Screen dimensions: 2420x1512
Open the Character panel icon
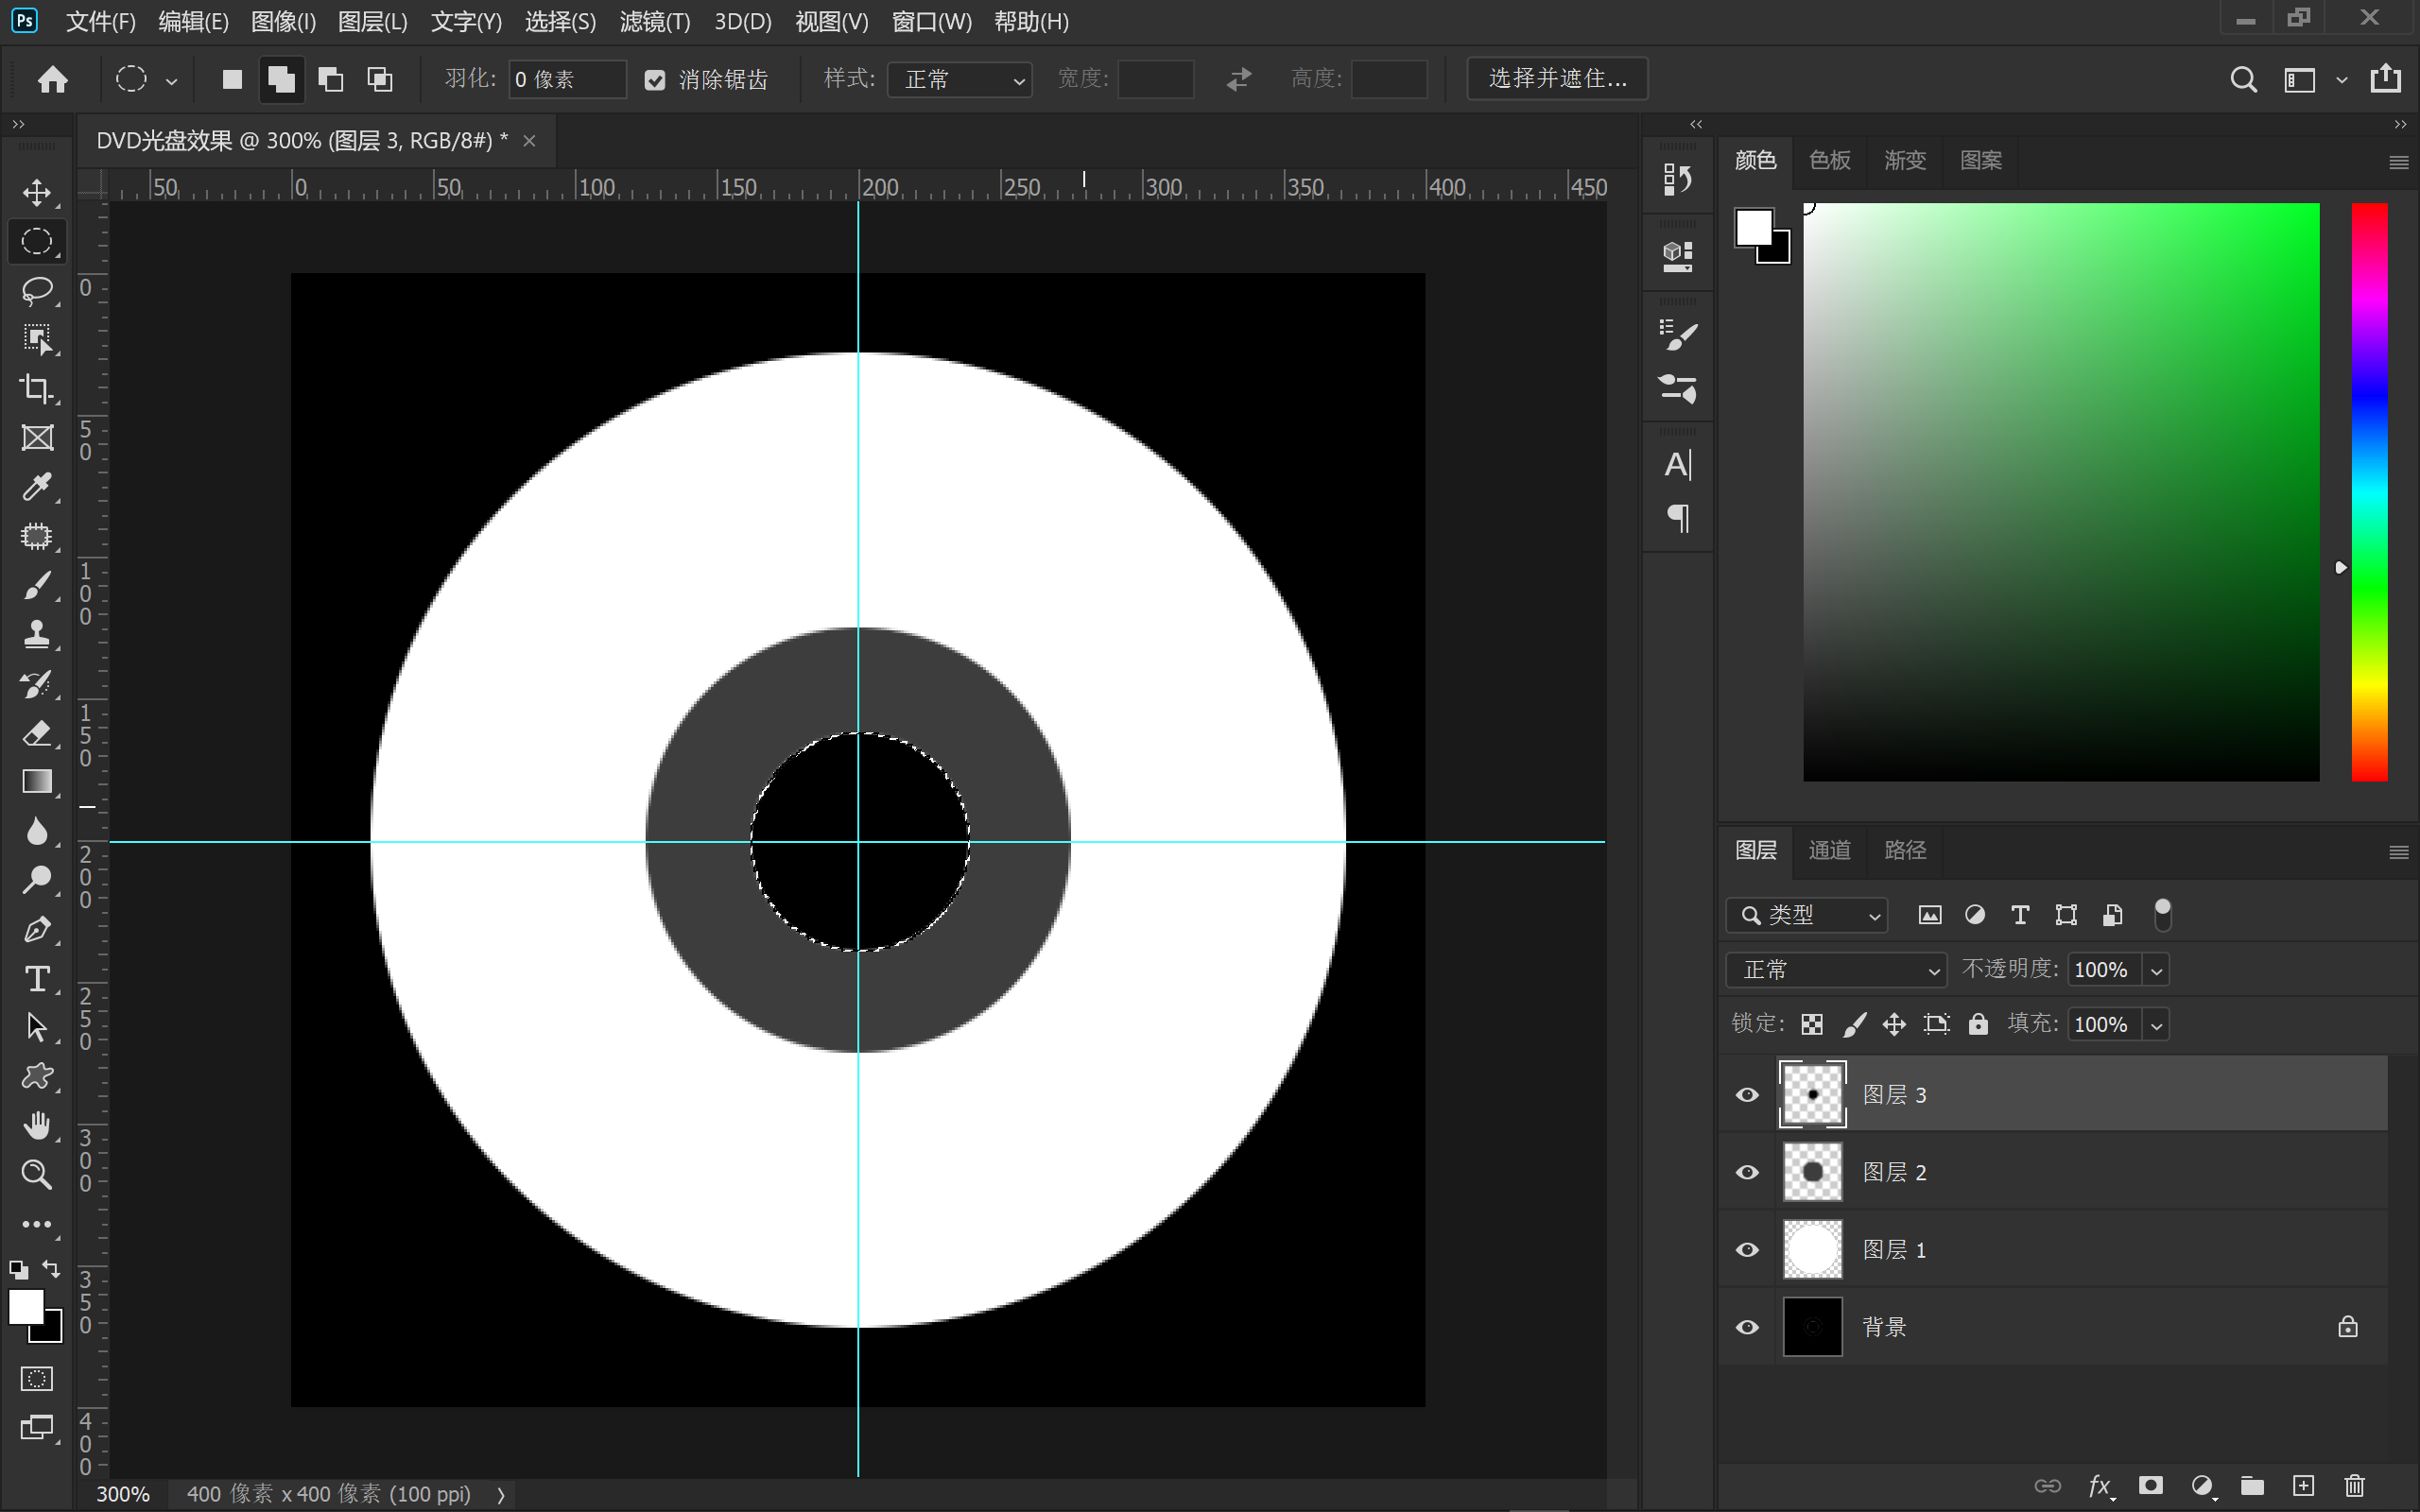pos(1678,465)
